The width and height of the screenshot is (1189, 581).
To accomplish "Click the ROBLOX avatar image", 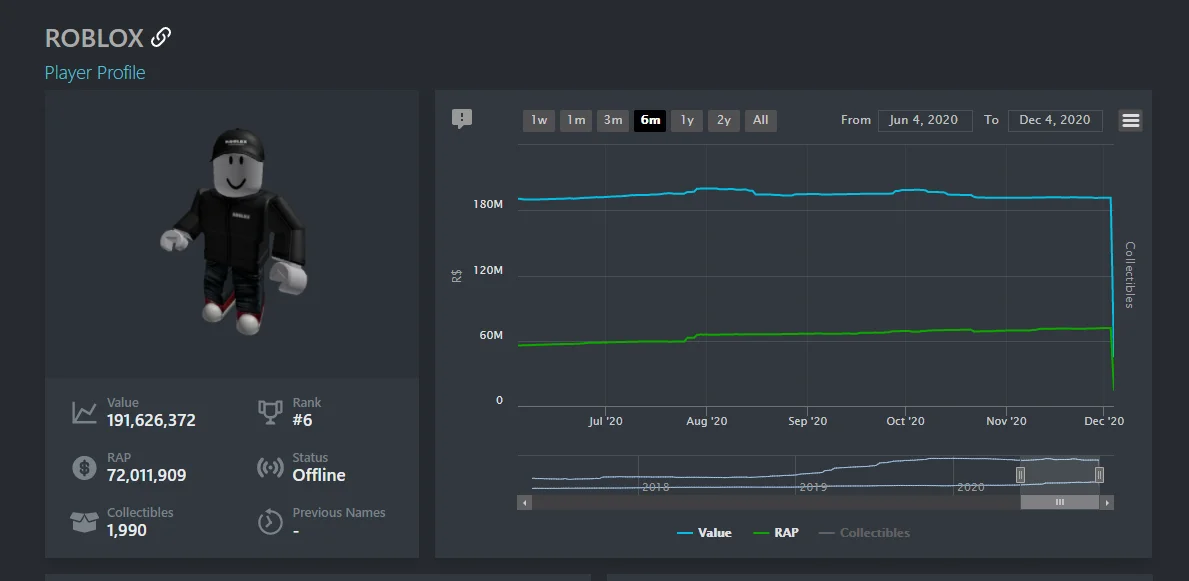I will [234, 231].
